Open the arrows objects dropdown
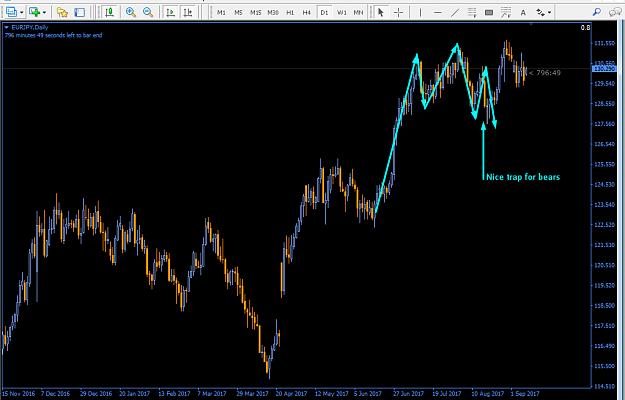 pyautogui.click(x=550, y=13)
